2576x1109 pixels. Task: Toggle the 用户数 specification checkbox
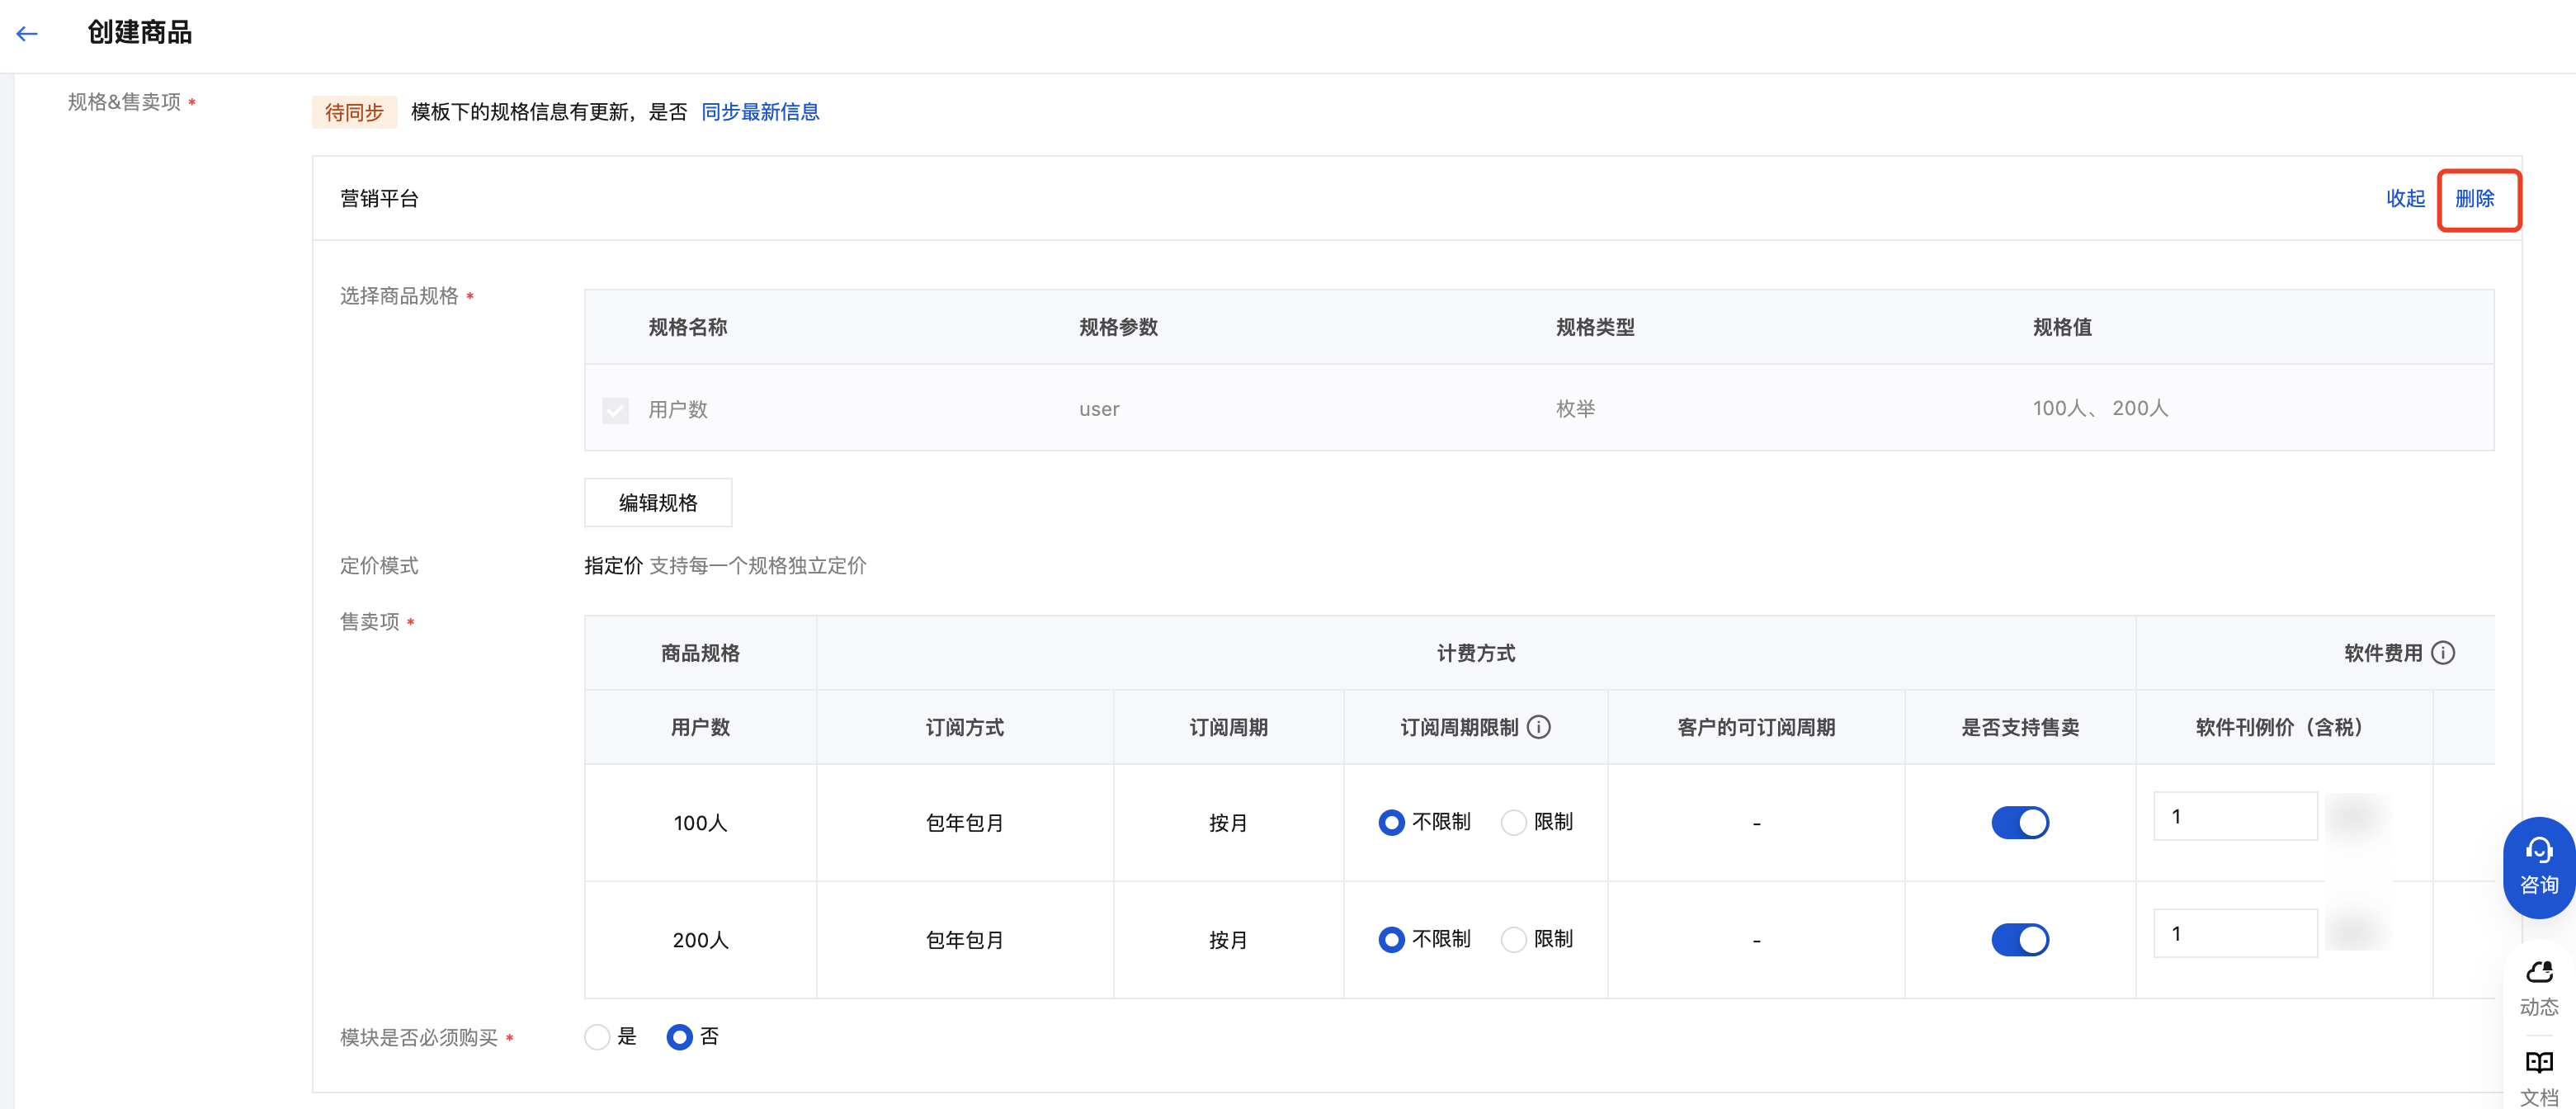[615, 410]
